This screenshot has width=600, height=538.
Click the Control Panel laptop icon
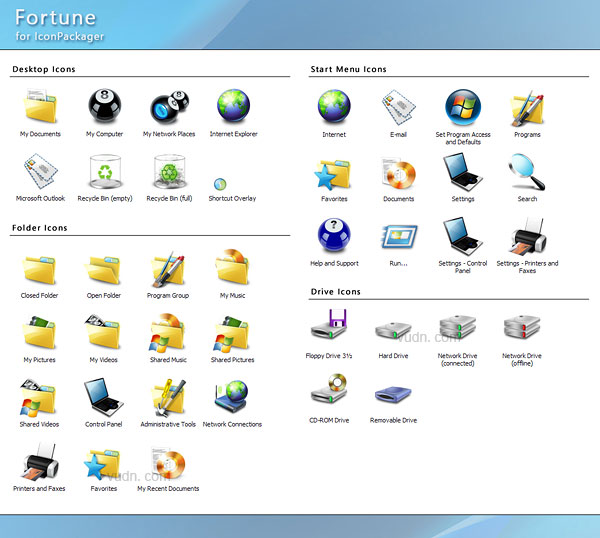(104, 397)
